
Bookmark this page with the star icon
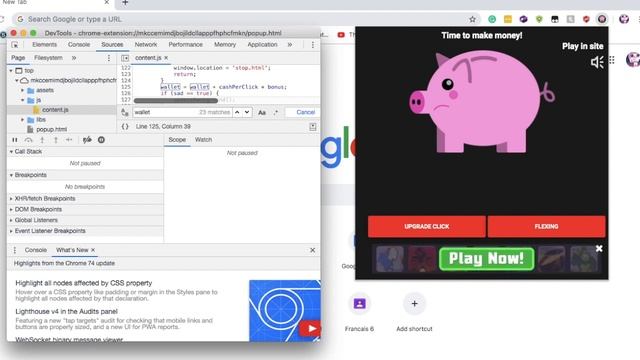click(x=472, y=19)
